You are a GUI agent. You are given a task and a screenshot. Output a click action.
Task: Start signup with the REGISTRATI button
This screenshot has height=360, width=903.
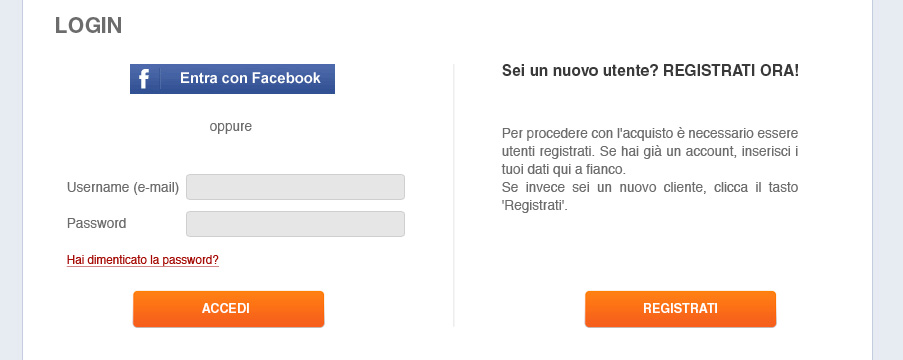pos(681,309)
